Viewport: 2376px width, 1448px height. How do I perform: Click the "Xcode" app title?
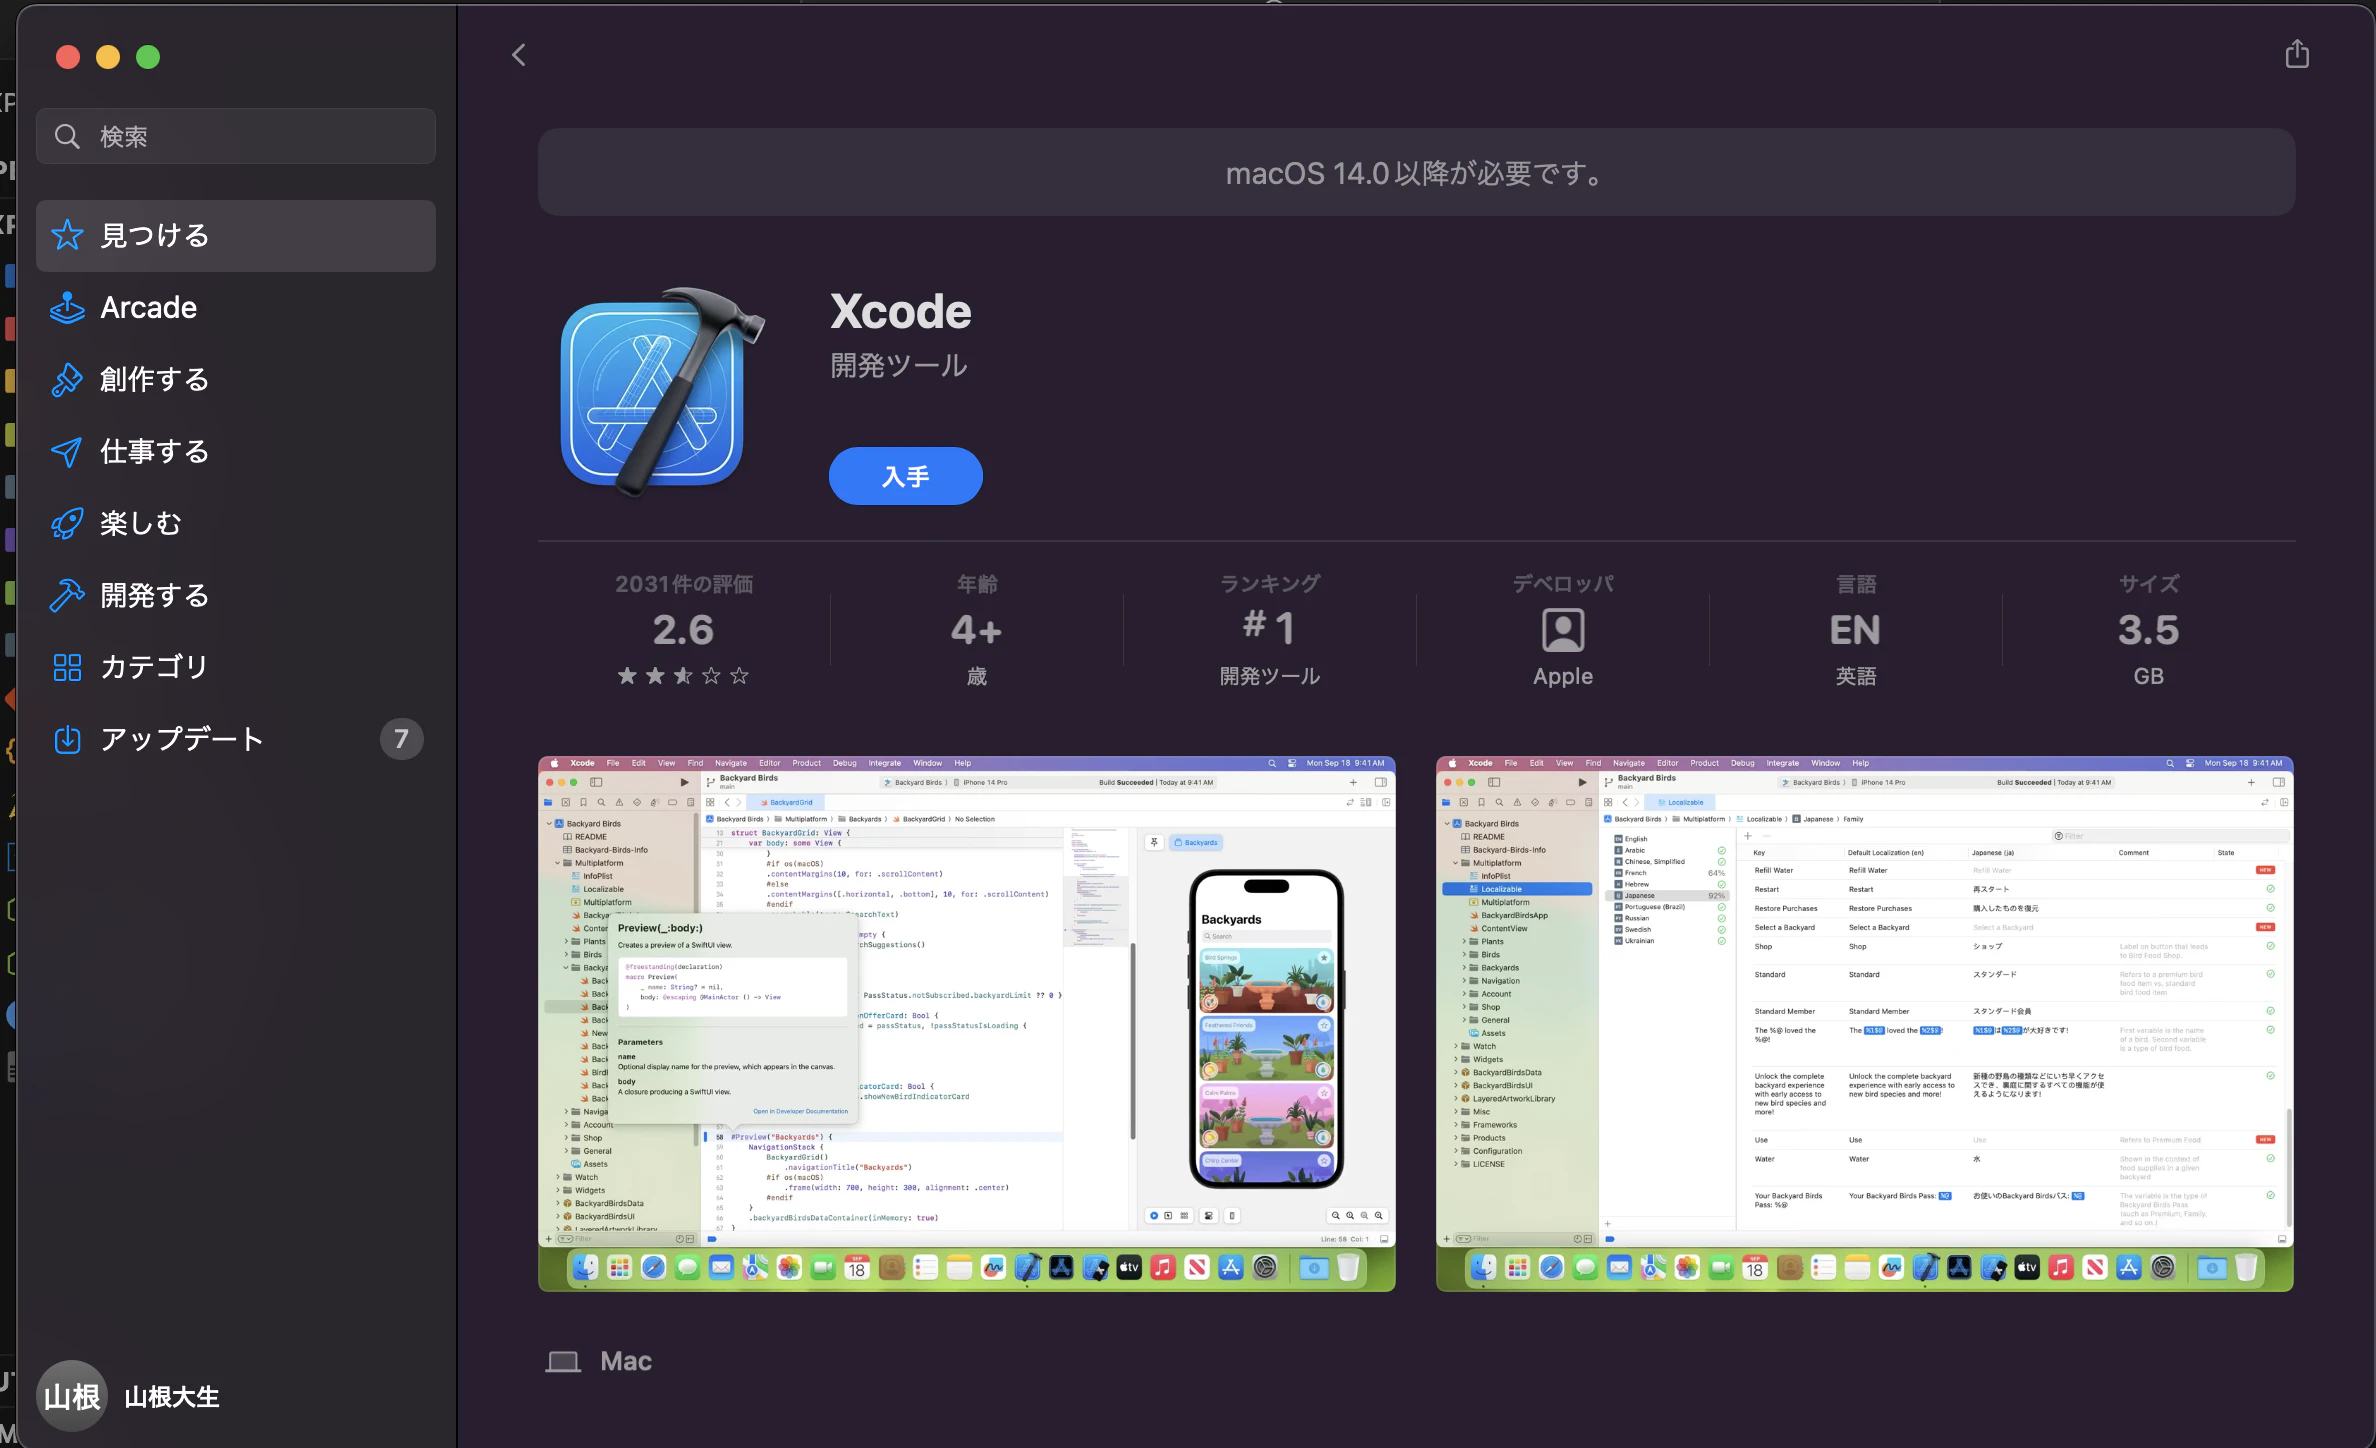(901, 311)
